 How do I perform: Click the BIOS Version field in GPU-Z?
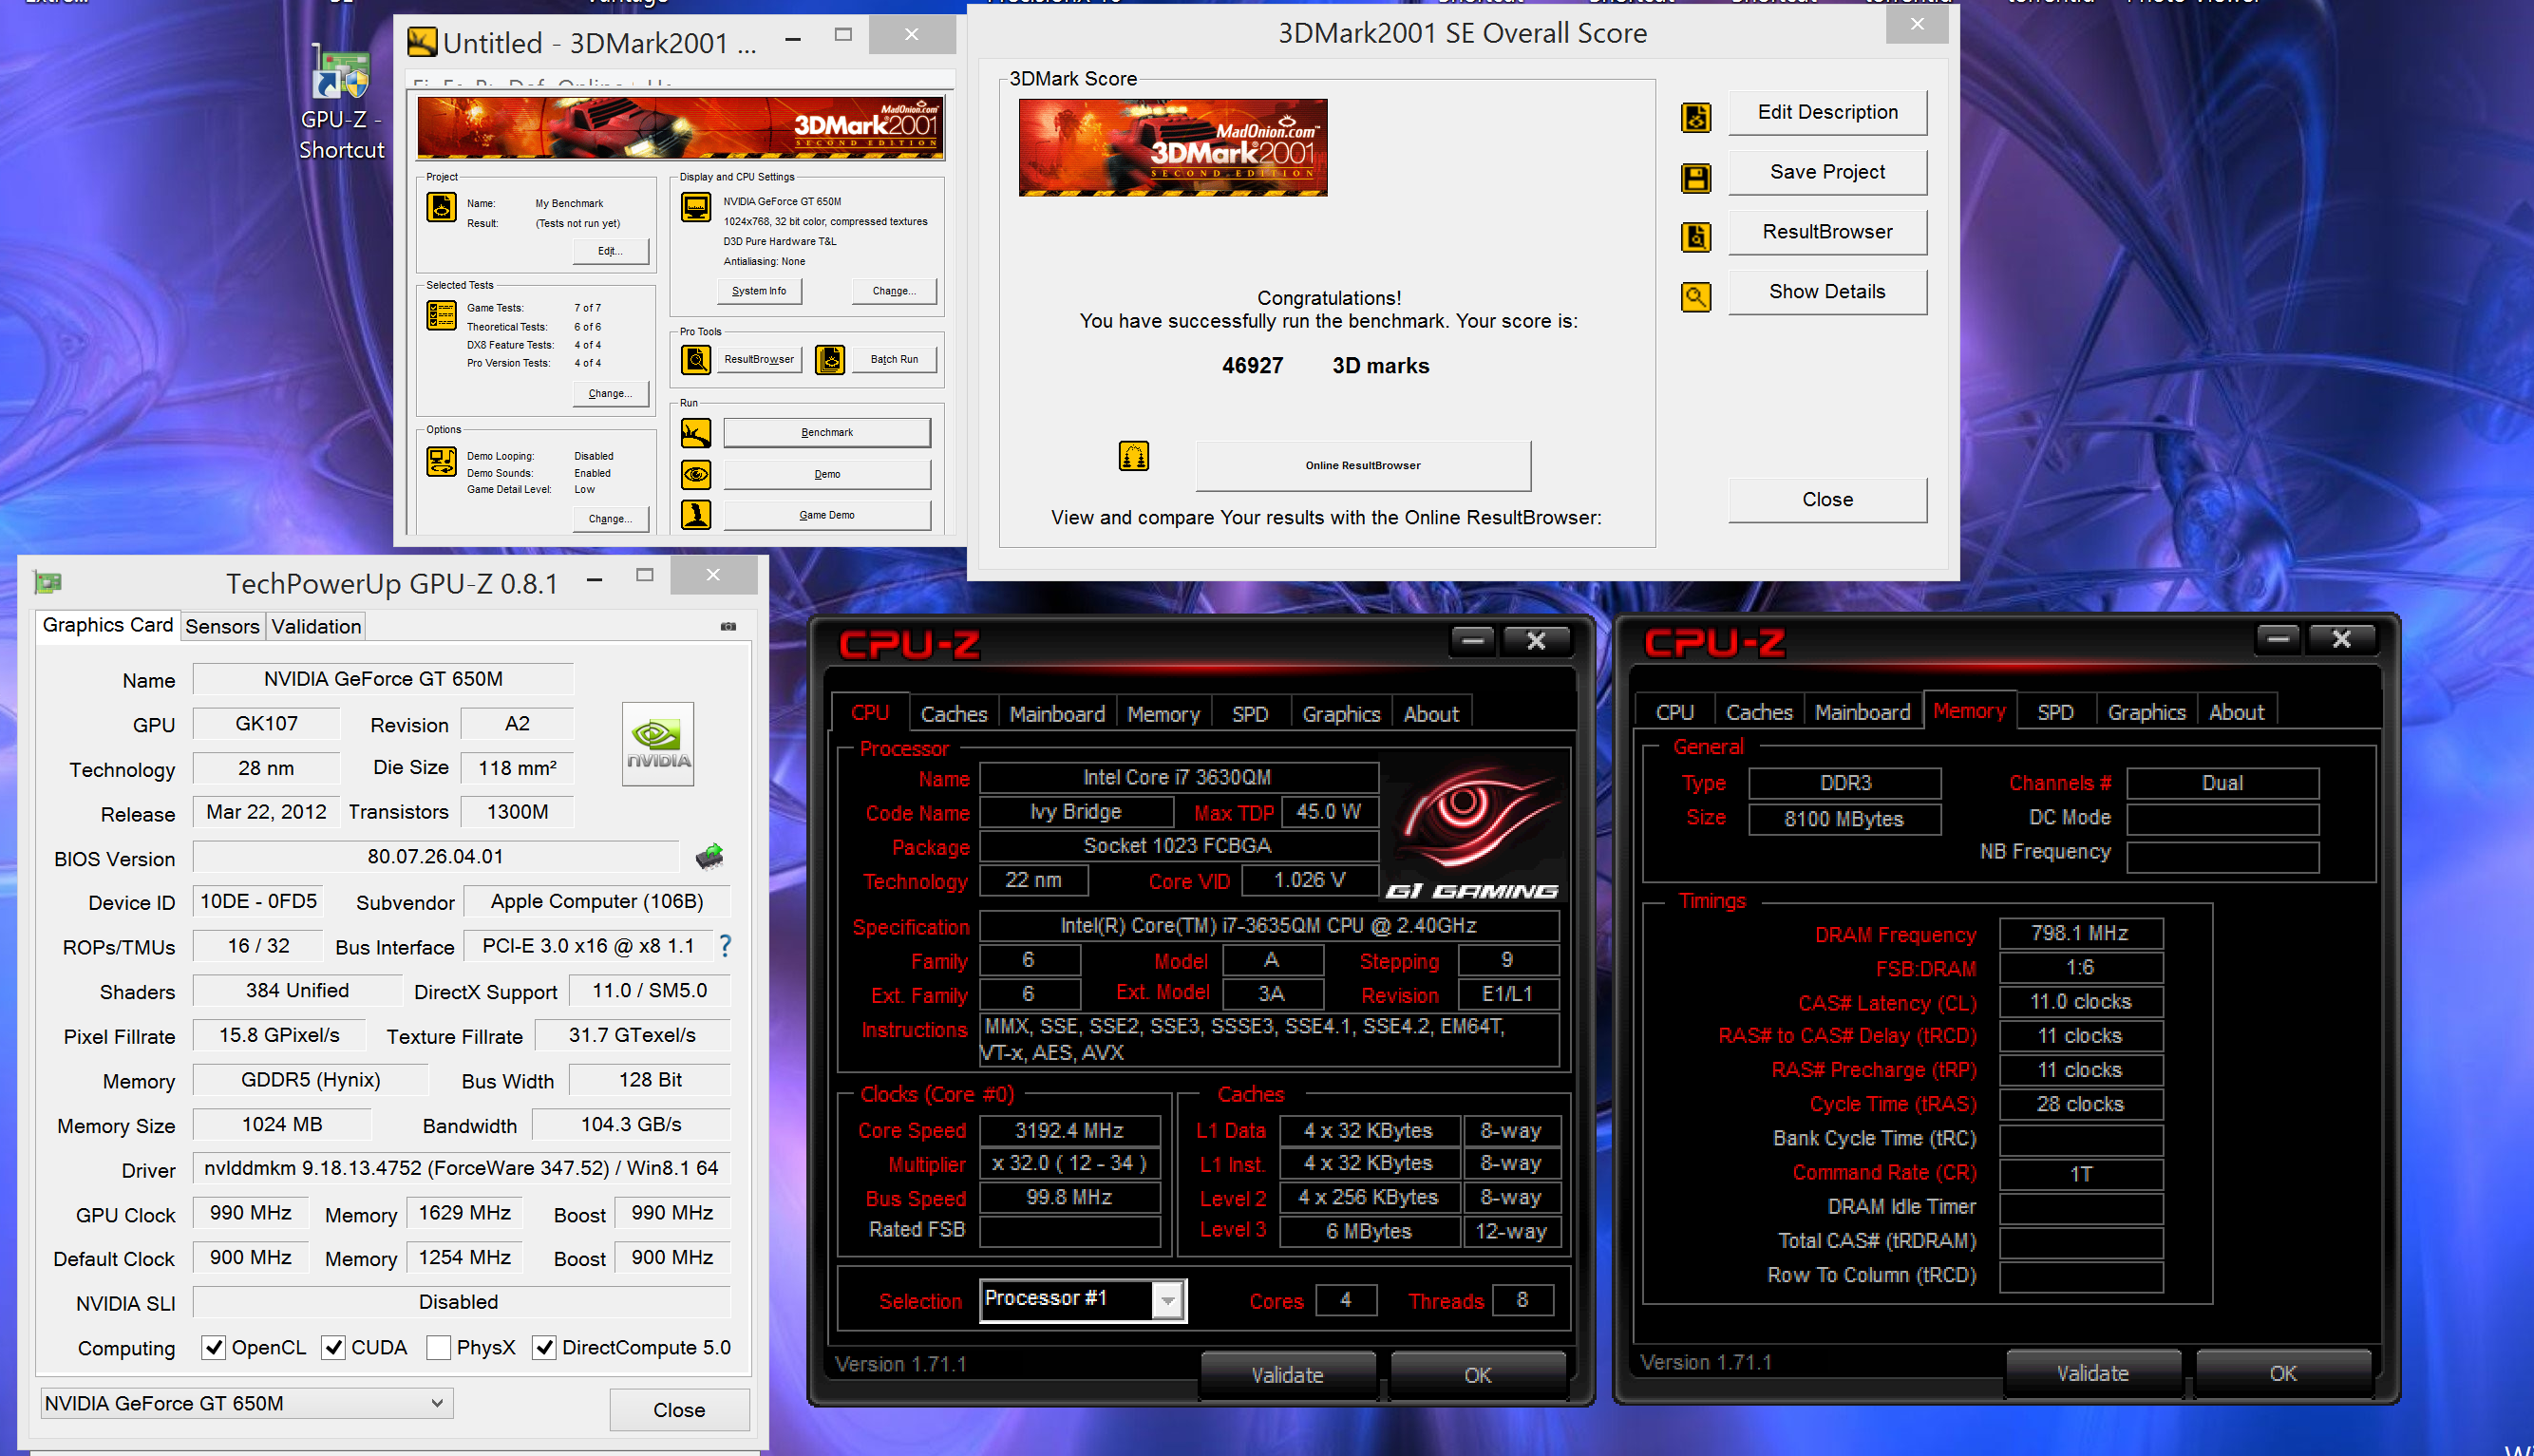(435, 857)
